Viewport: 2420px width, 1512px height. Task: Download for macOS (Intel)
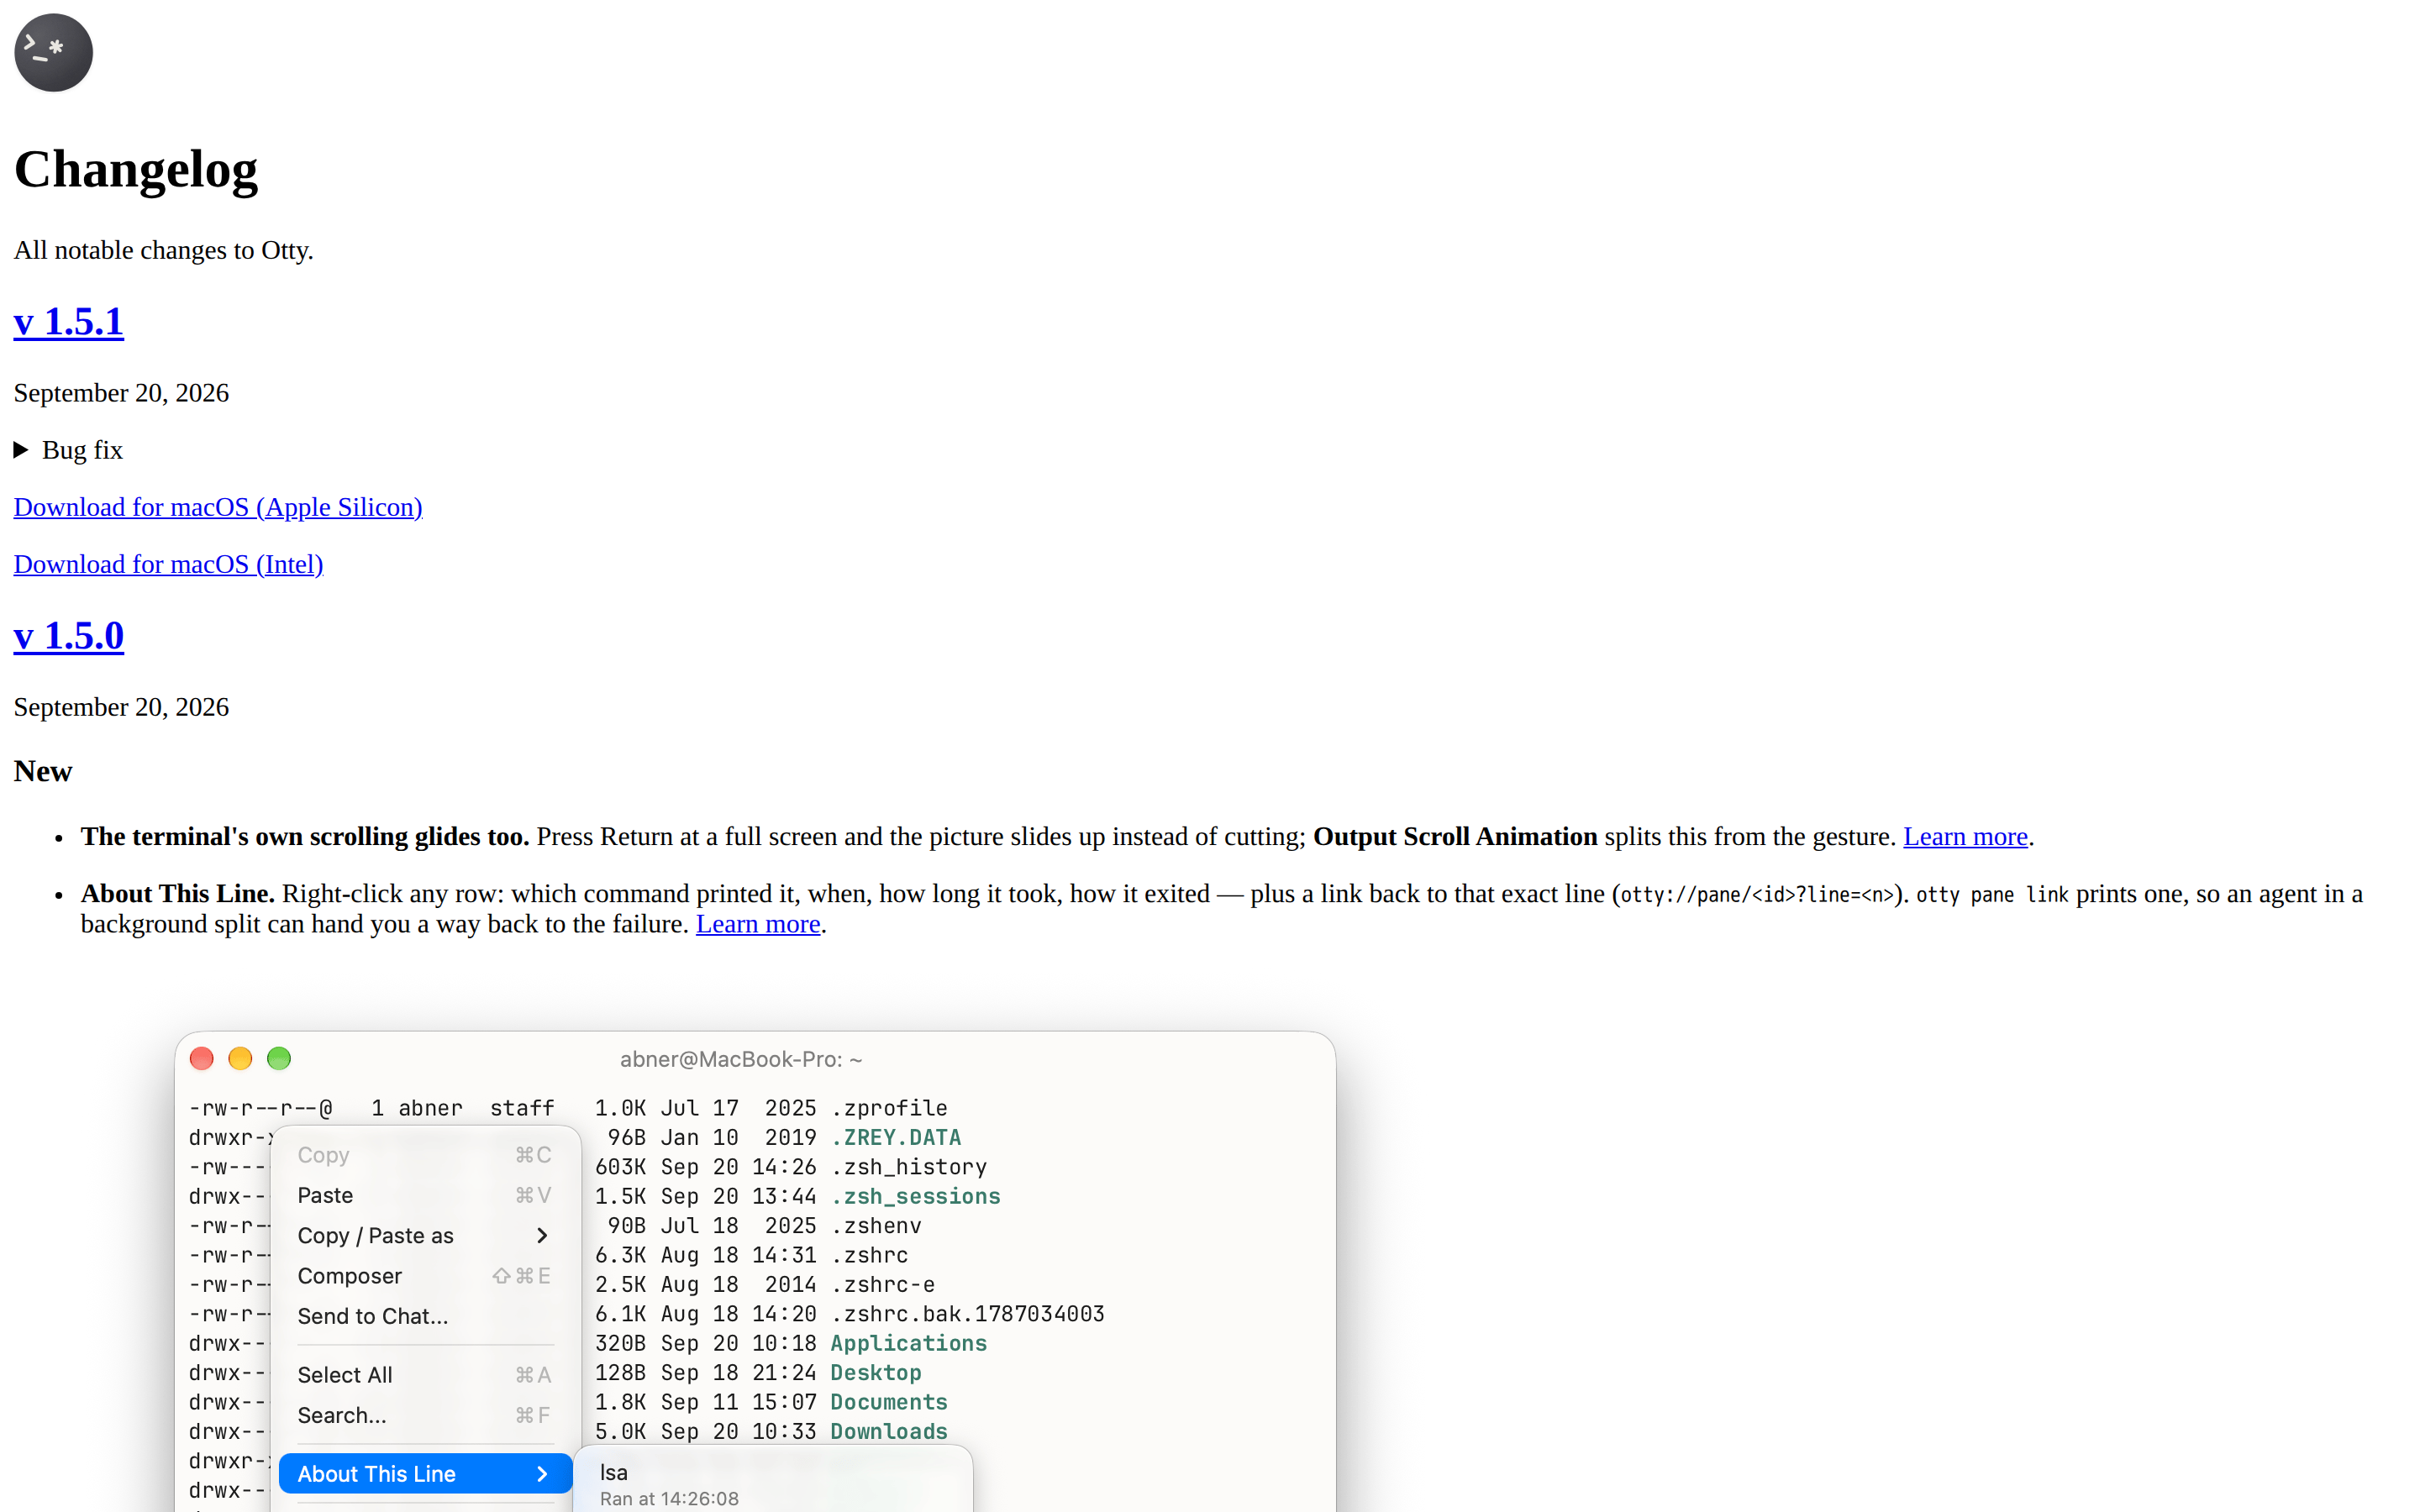168,564
